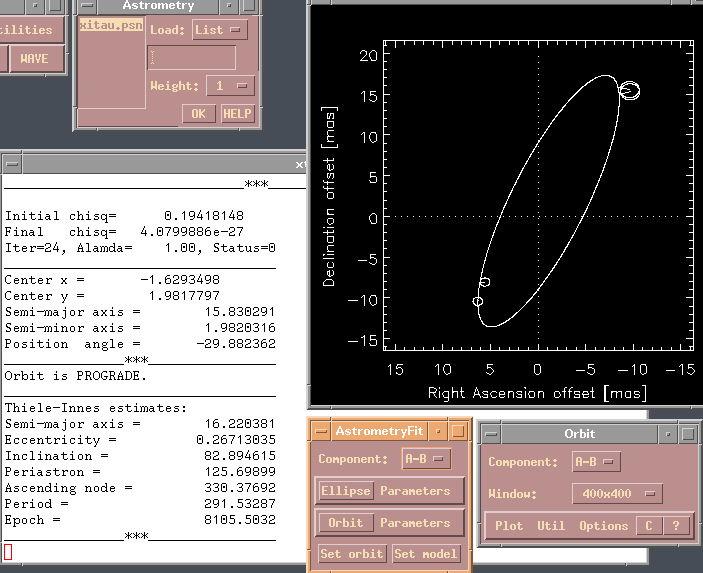This screenshot has width=703, height=573.
Task: Open the Astrometry window menu button
Action: click(85, 6)
